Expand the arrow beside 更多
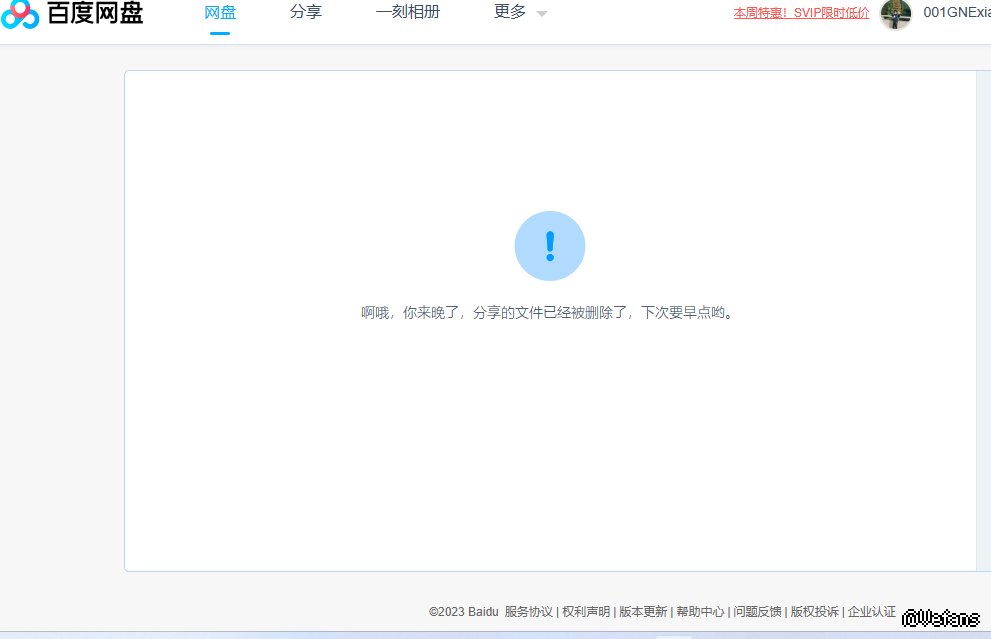The image size is (991, 639). pos(542,14)
